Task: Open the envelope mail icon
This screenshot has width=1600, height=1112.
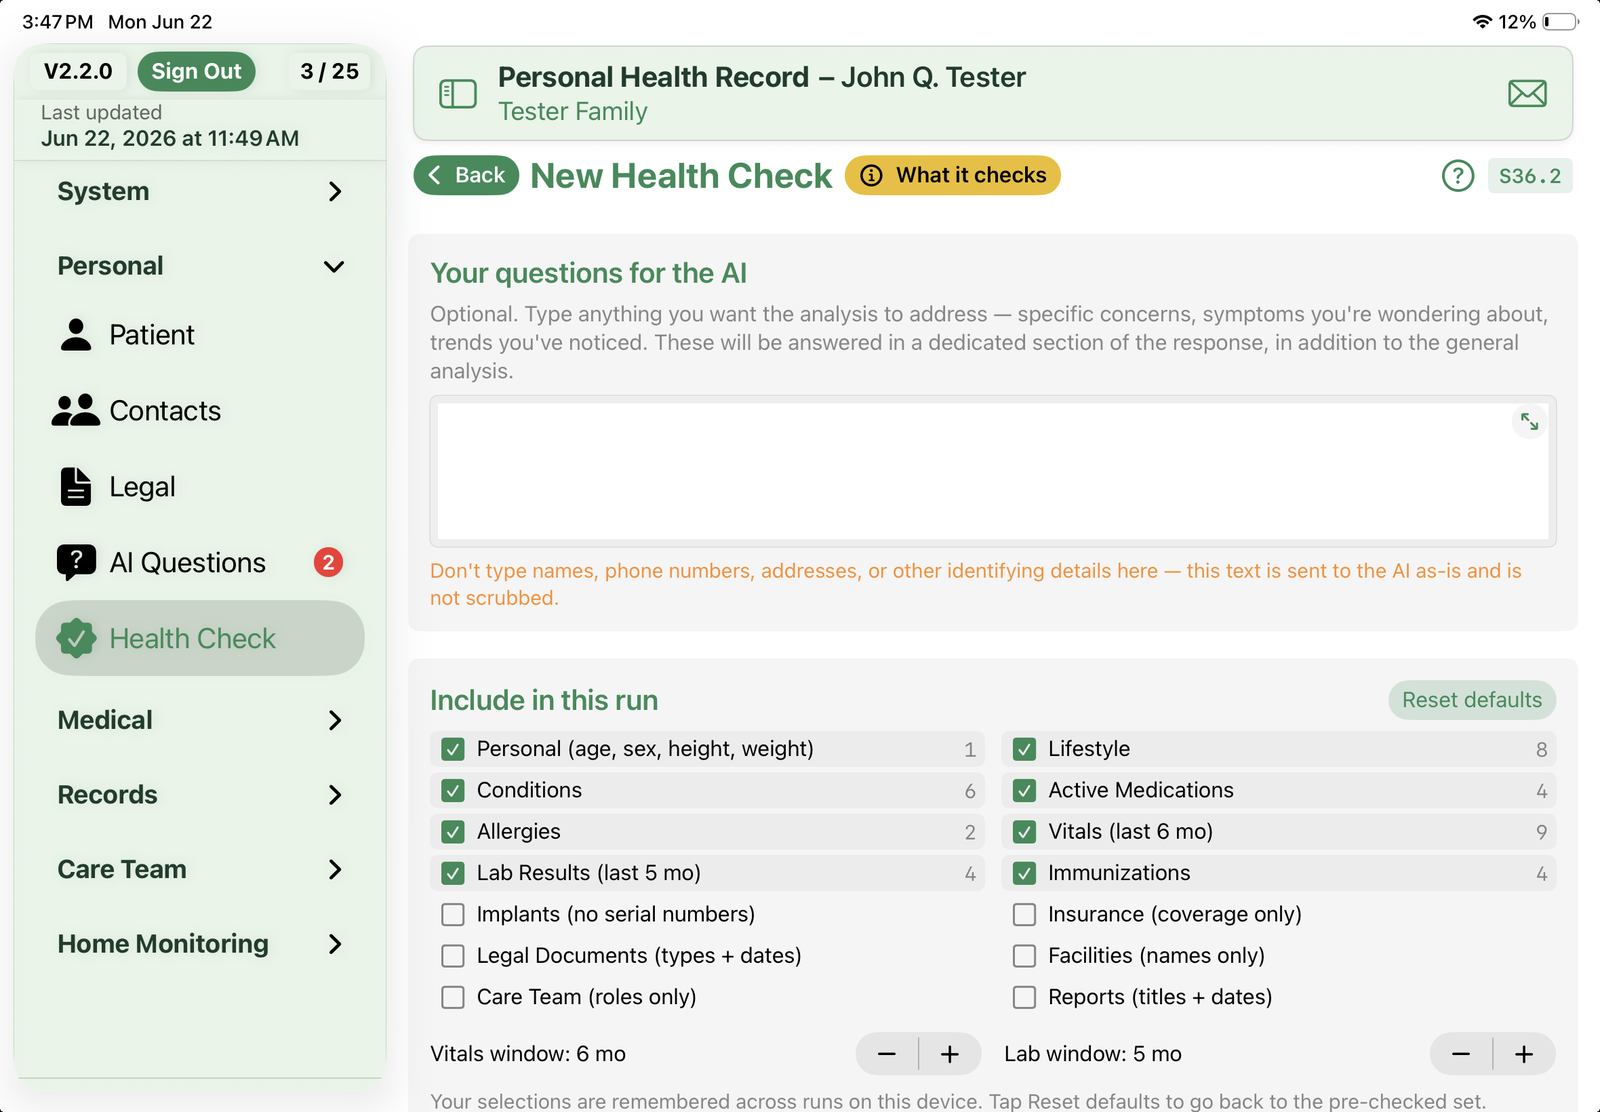Action: pos(1527,94)
